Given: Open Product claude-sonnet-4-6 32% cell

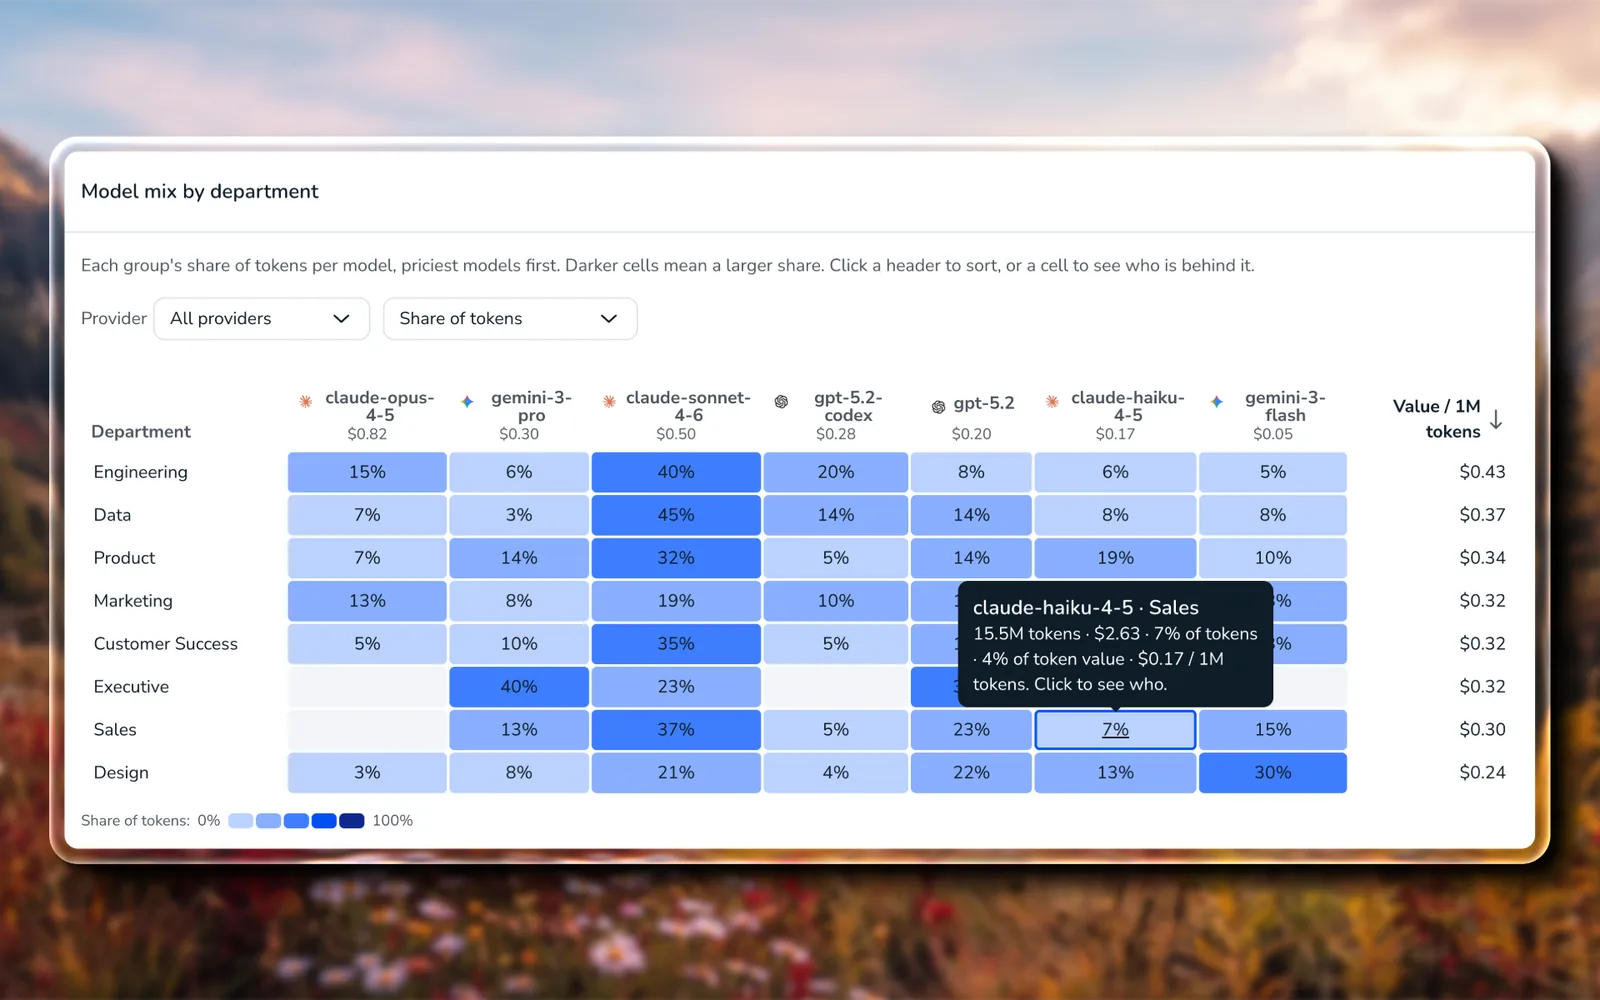Looking at the screenshot, I should point(676,558).
